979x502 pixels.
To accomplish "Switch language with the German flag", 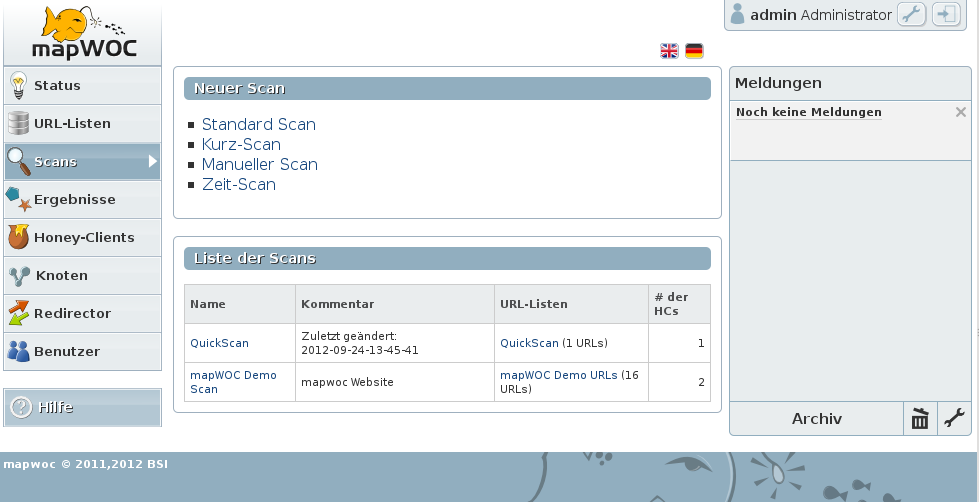I will pos(694,51).
